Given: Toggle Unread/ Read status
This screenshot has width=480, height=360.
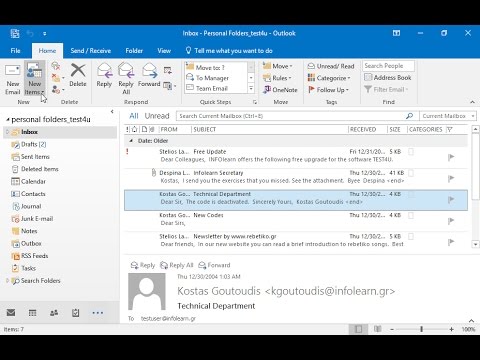Looking at the screenshot, I should tap(331, 66).
